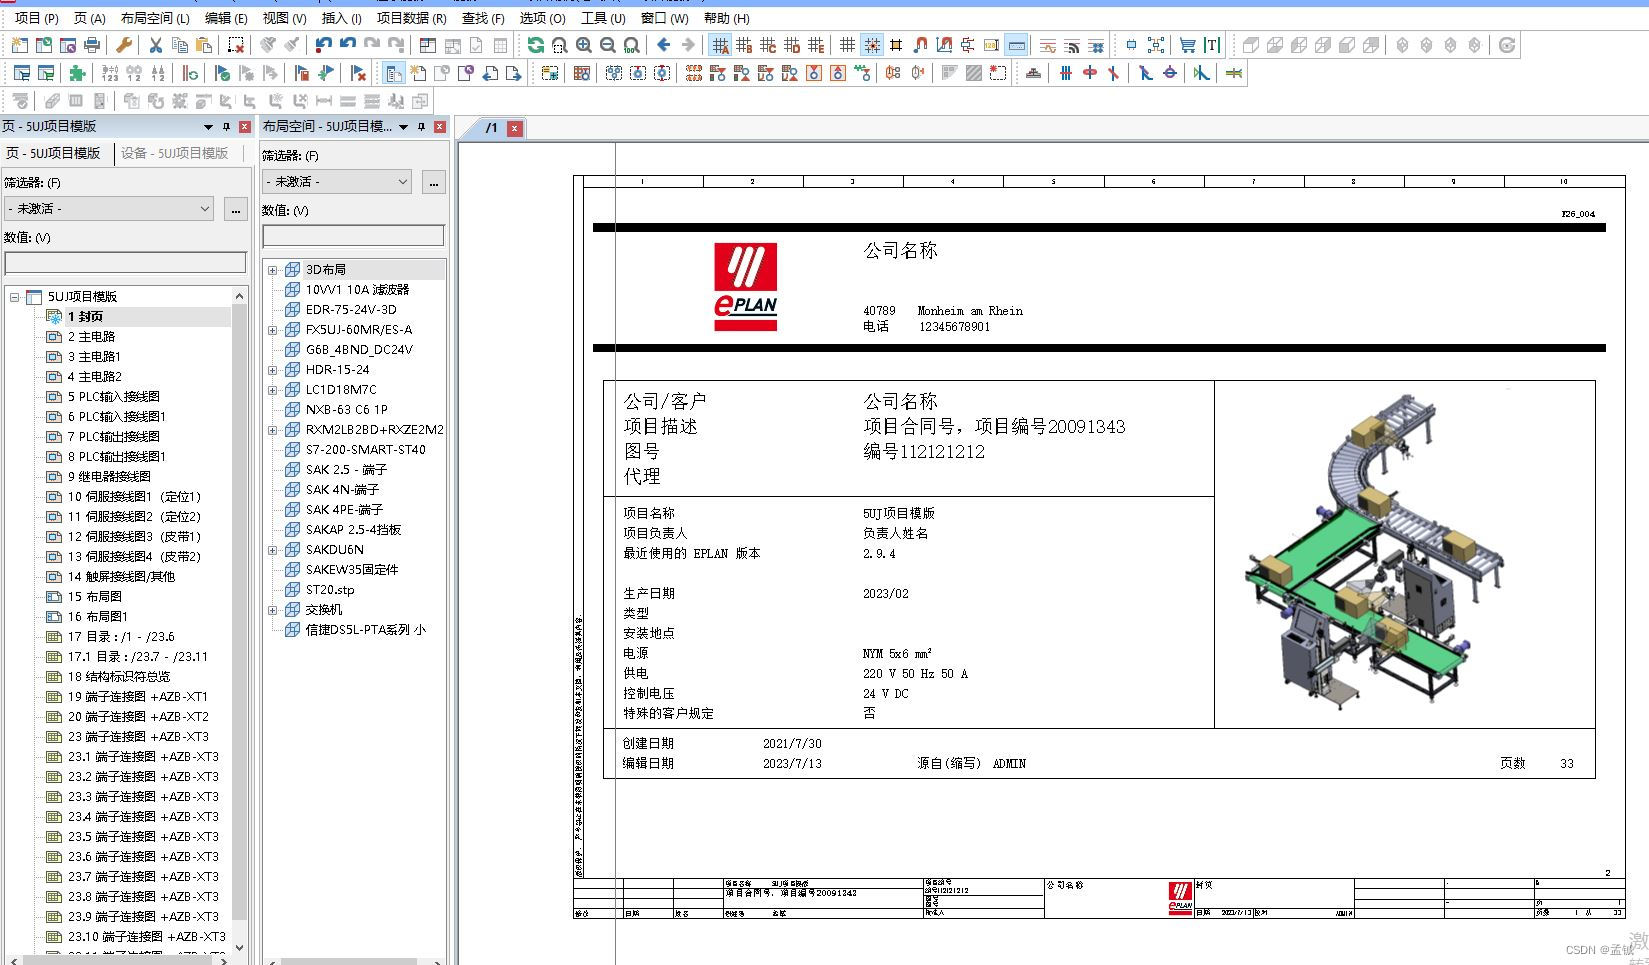Image resolution: width=1649 pixels, height=965 pixels.
Task: Toggle grid B display
Action: (744, 45)
